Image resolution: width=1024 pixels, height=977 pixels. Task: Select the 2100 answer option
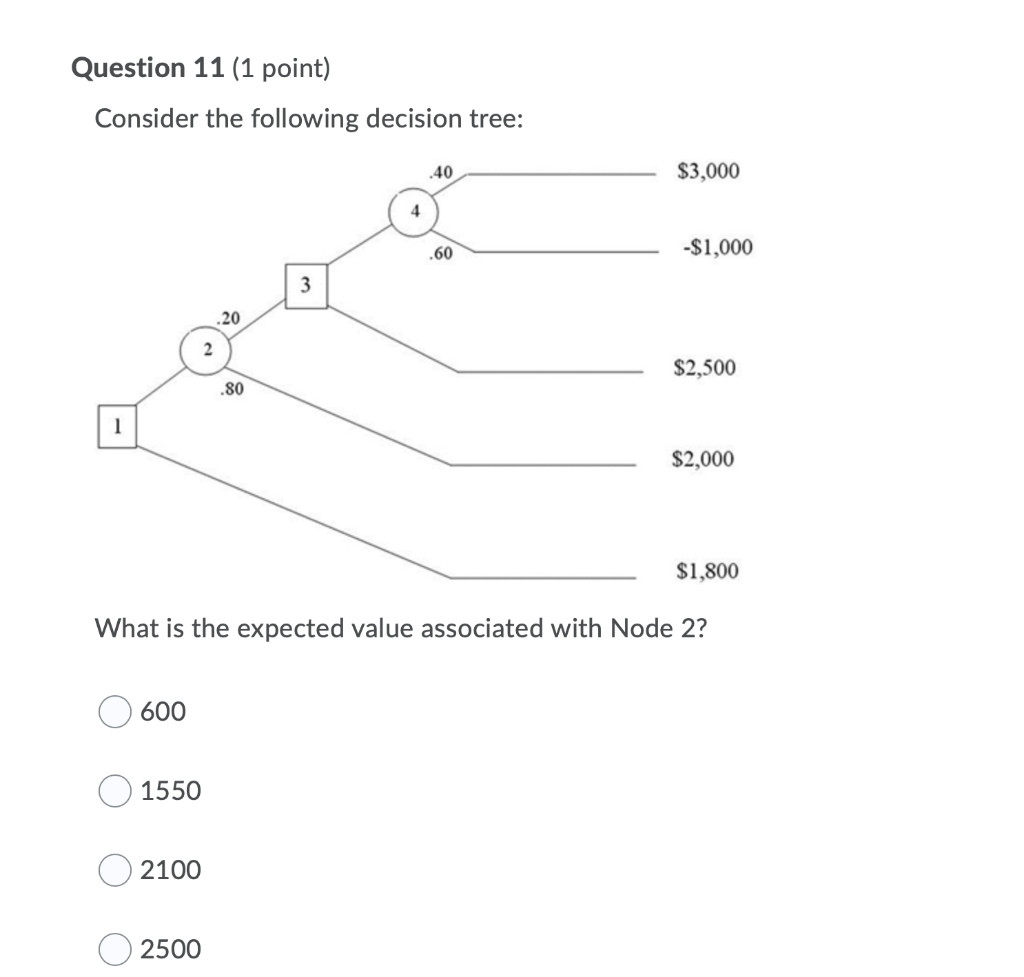115,871
